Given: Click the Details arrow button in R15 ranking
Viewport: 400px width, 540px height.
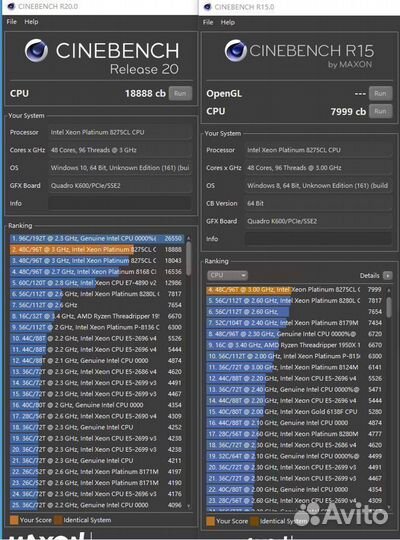Looking at the screenshot, I should coord(388,276).
